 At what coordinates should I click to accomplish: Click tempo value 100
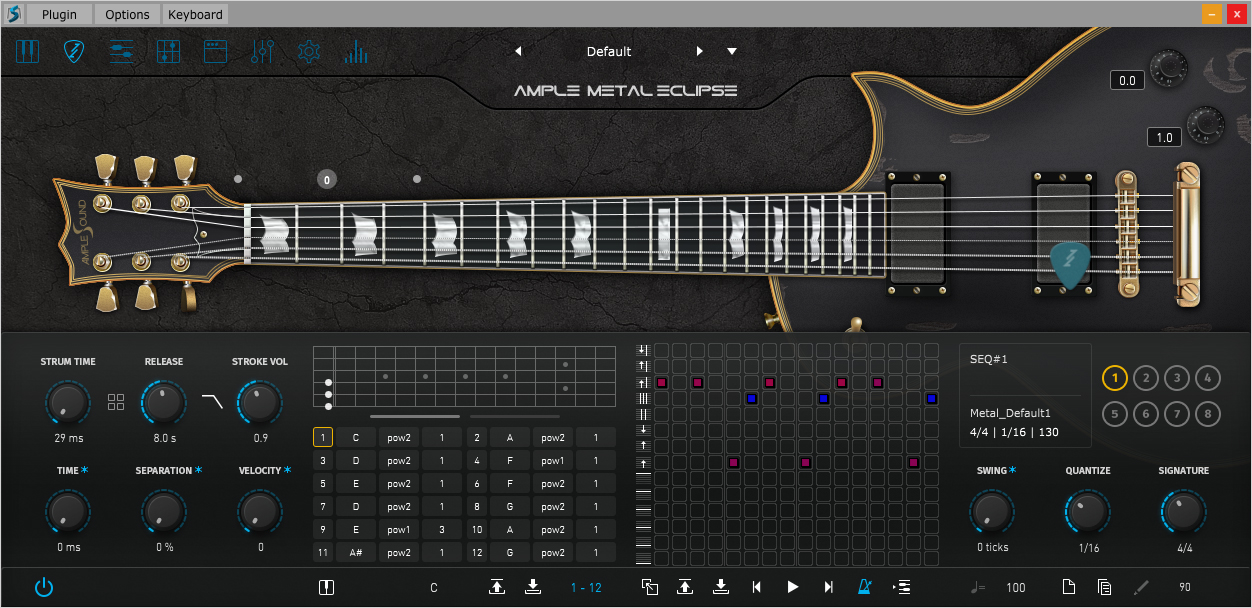[x=1016, y=588]
